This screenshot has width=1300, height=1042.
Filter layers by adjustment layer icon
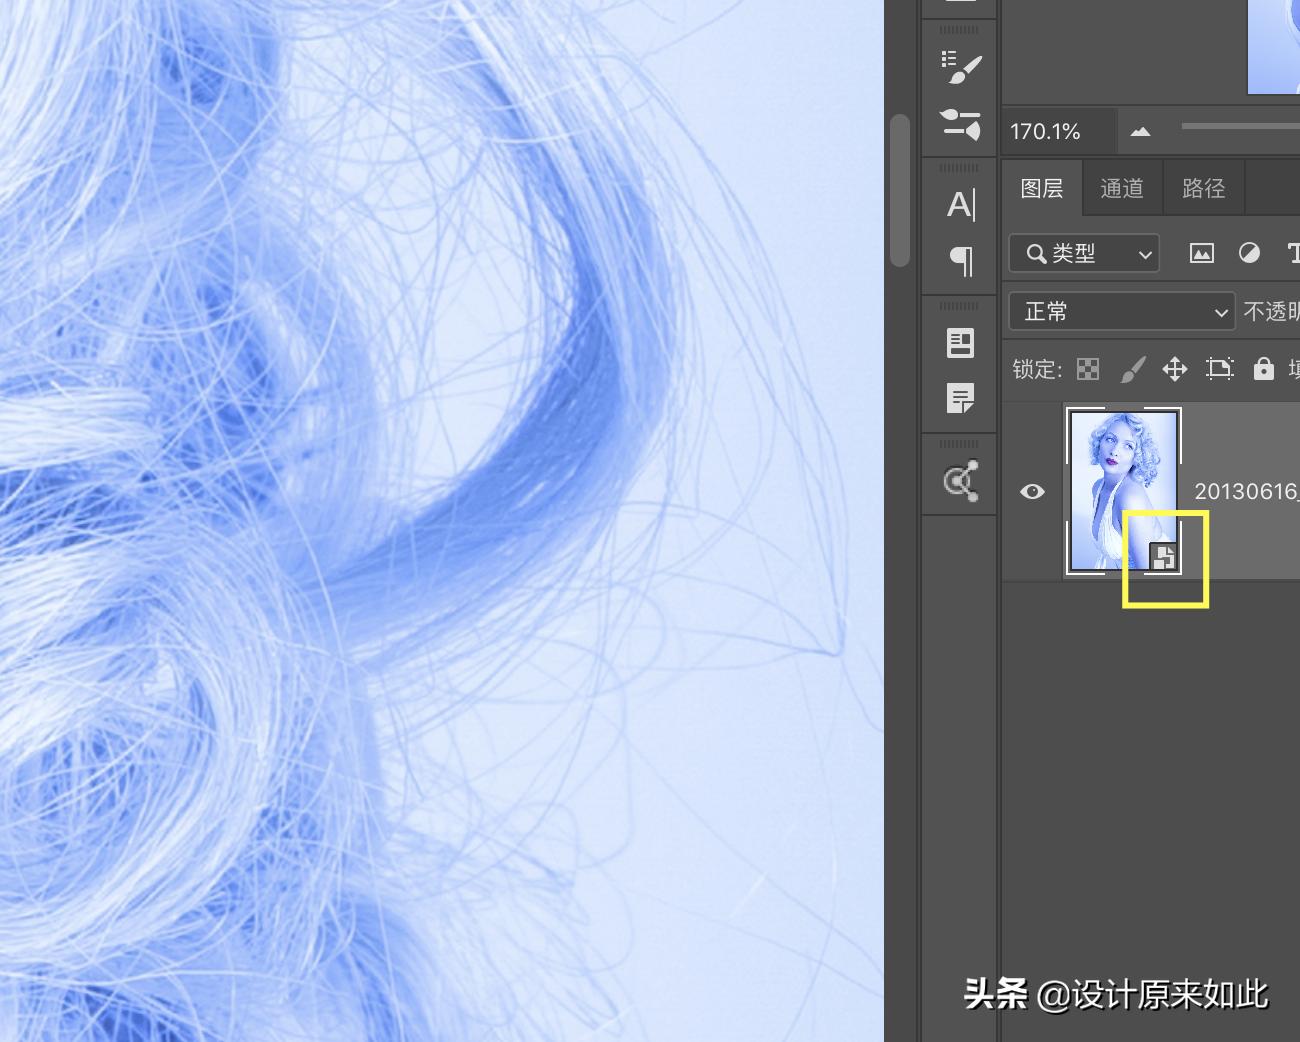1249,253
